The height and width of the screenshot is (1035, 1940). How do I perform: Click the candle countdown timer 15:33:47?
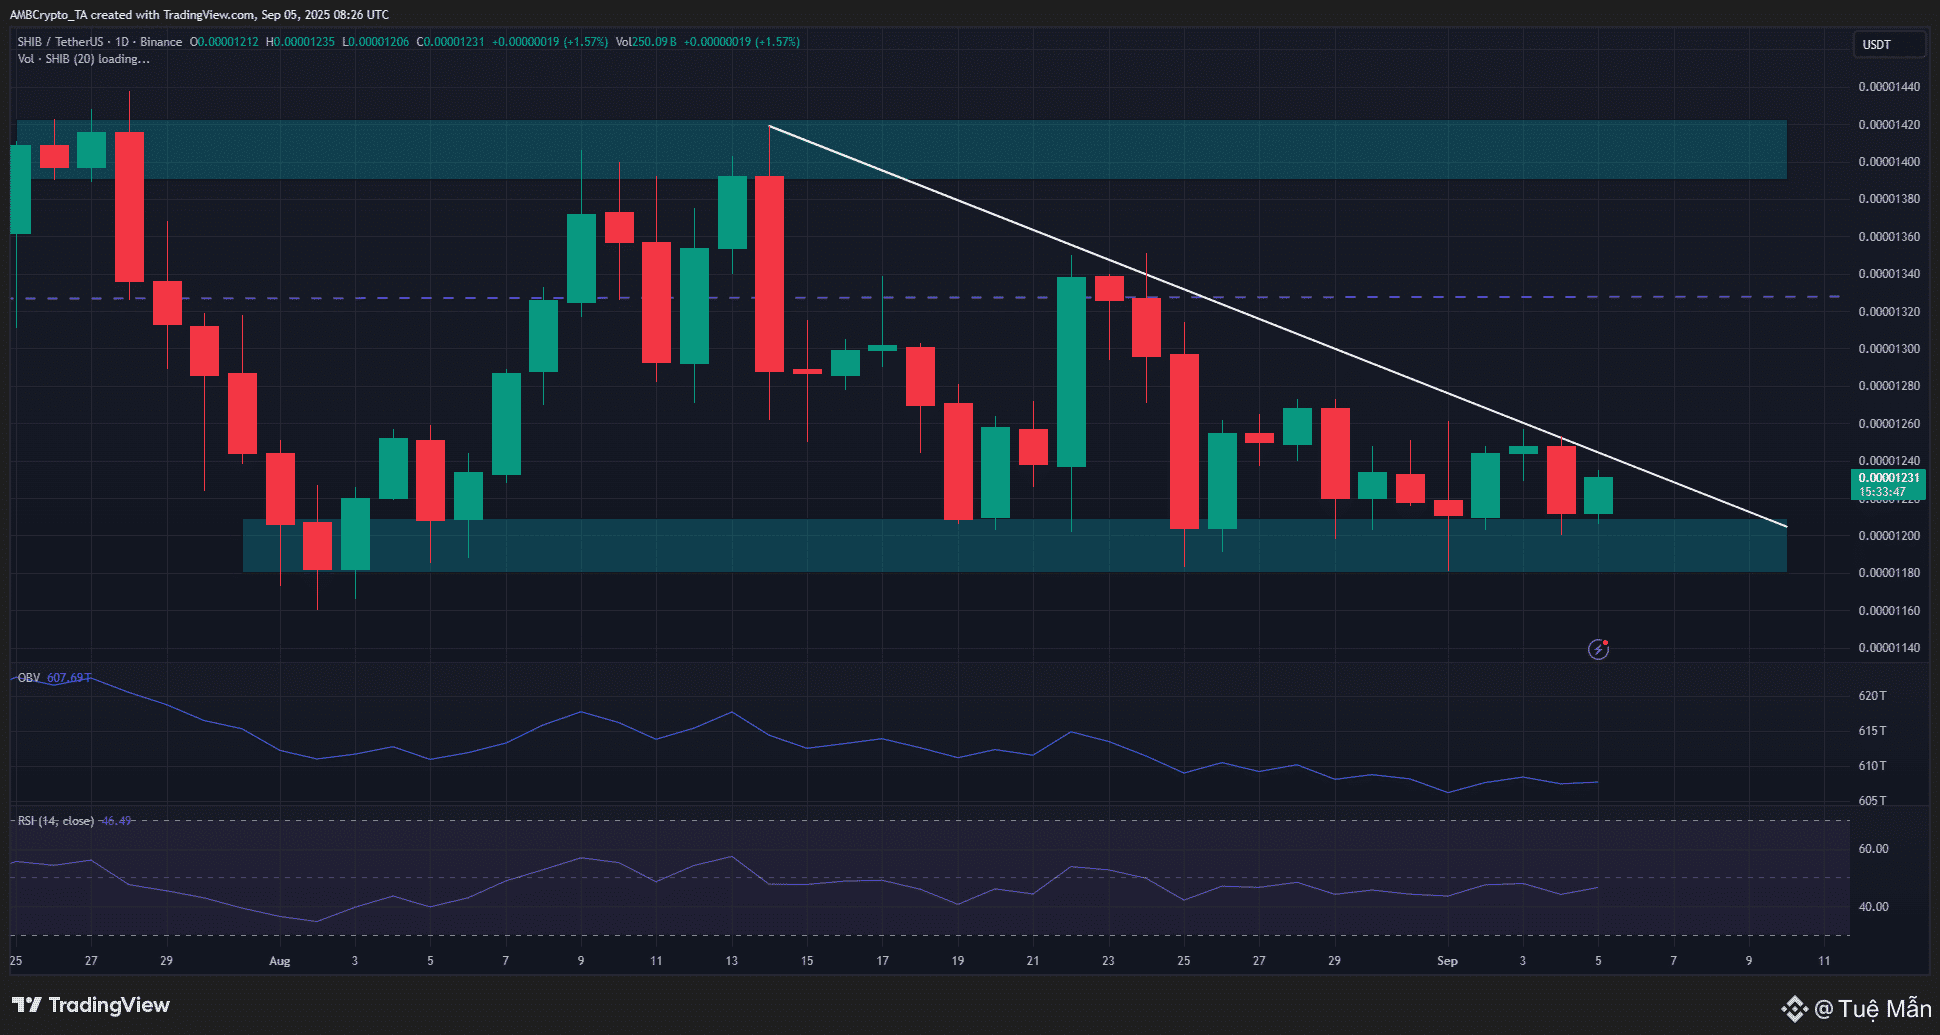1882,492
